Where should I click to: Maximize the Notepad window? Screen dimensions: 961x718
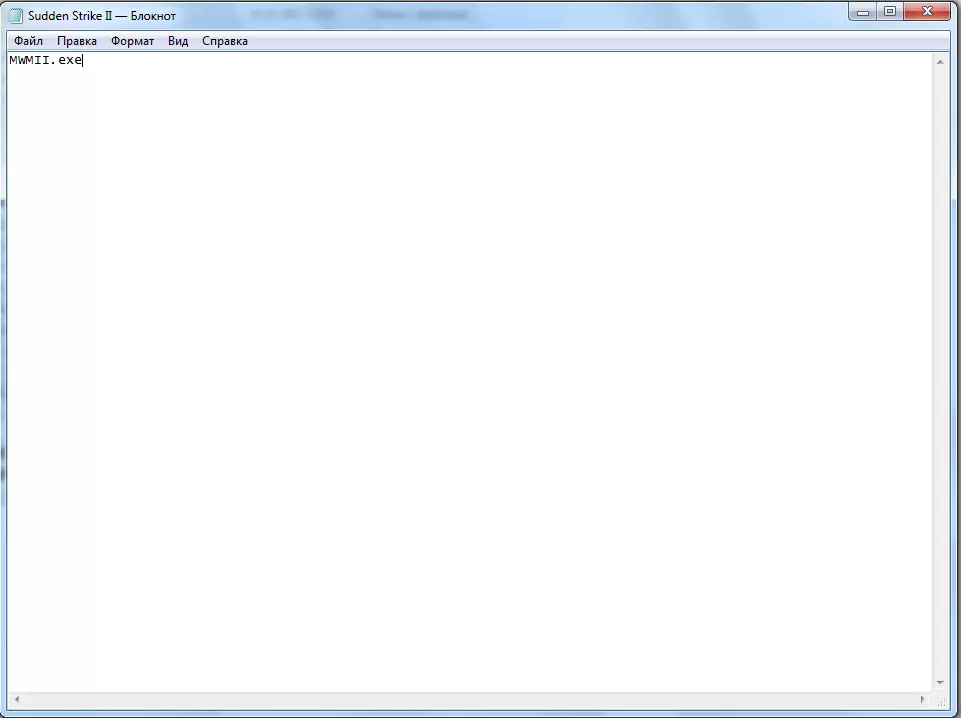pyautogui.click(x=891, y=12)
